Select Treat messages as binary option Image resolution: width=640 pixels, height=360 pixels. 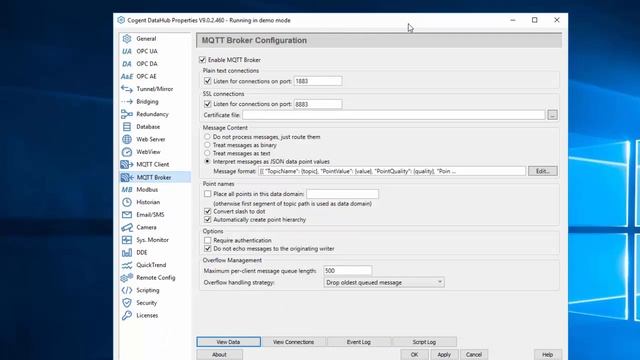pyautogui.click(x=207, y=145)
